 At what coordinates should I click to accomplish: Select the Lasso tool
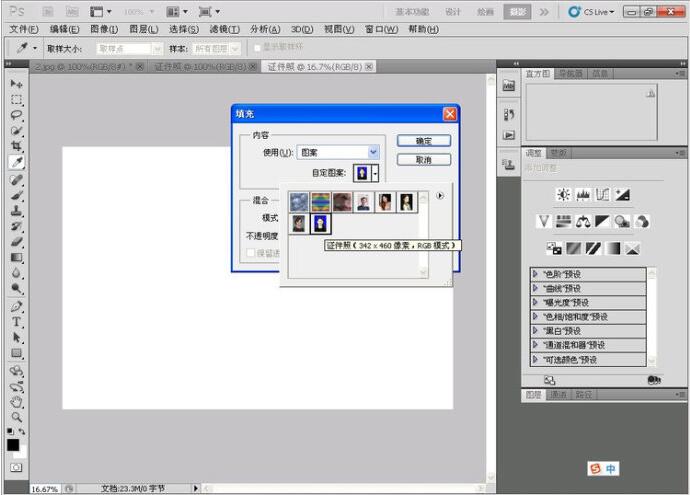pos(16,115)
